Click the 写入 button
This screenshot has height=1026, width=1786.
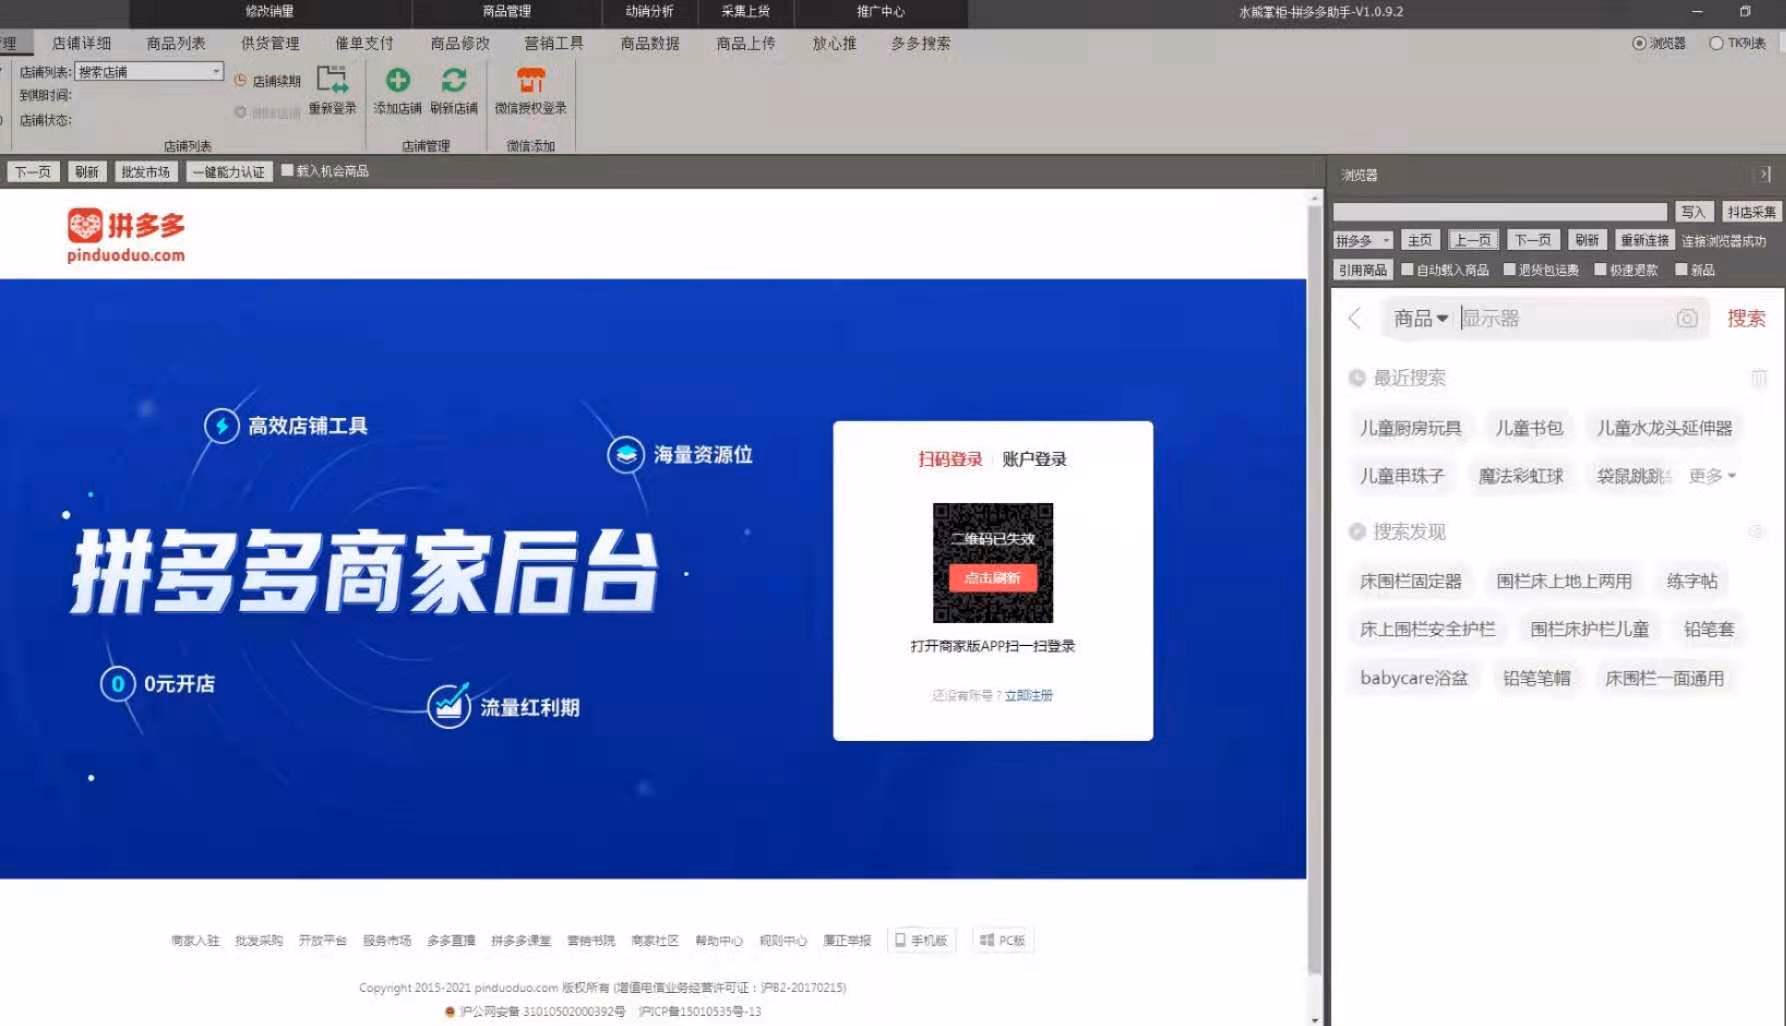(x=1693, y=212)
